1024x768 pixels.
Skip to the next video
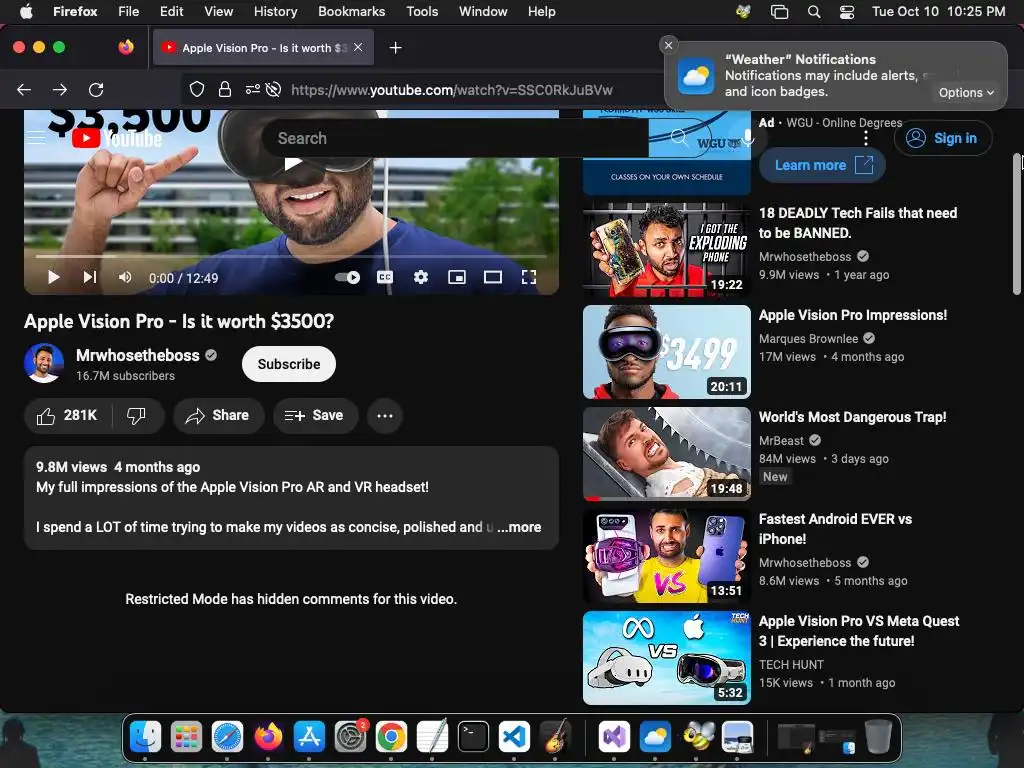[x=90, y=278]
